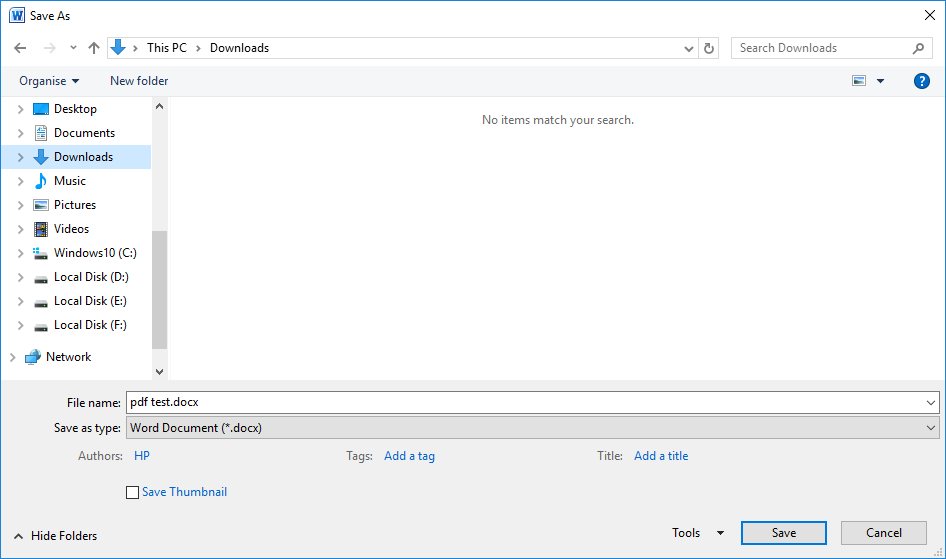Open the Save as type dropdown
The height and width of the screenshot is (559, 946).
[x=533, y=428]
